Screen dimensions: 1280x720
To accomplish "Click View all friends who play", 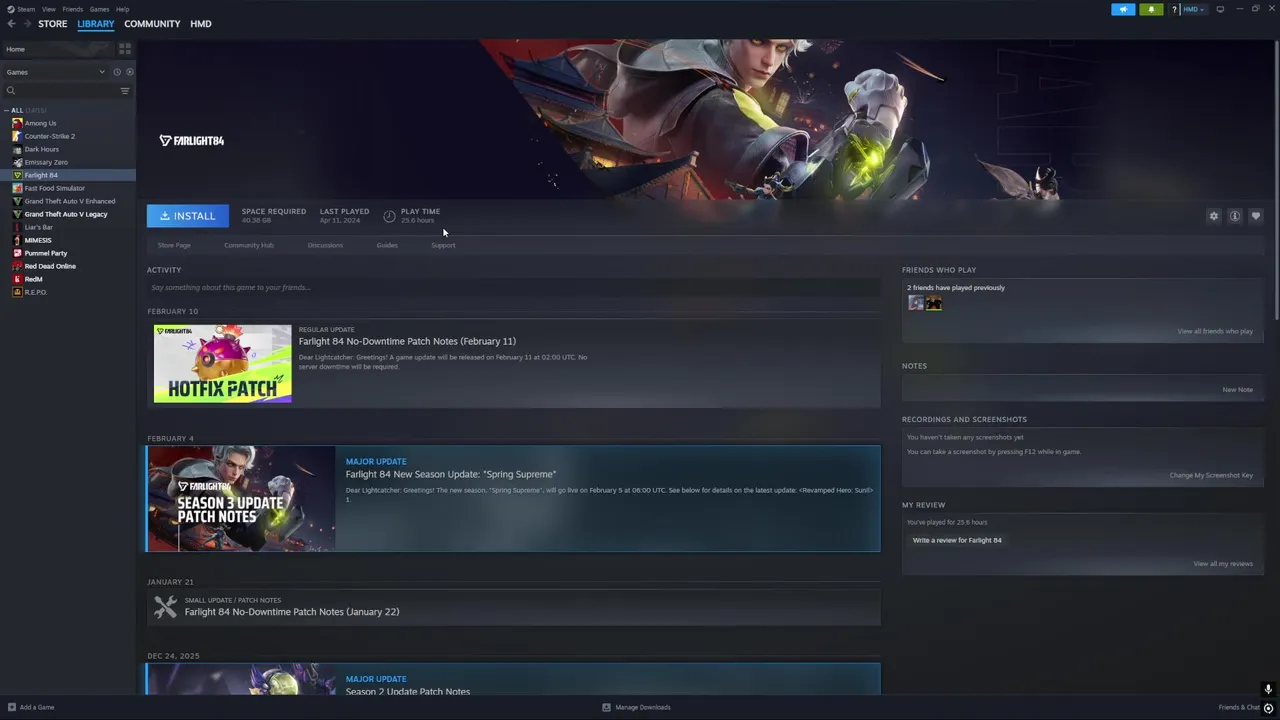I will tap(1215, 331).
